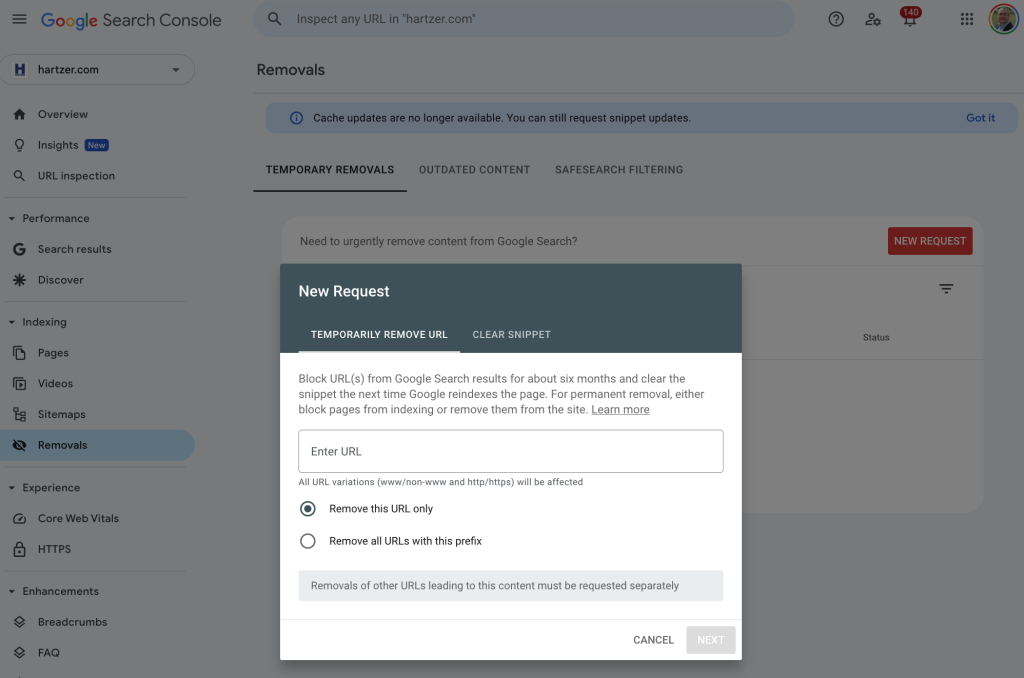Open HTTPS report
The width and height of the screenshot is (1024, 678).
tap(54, 549)
